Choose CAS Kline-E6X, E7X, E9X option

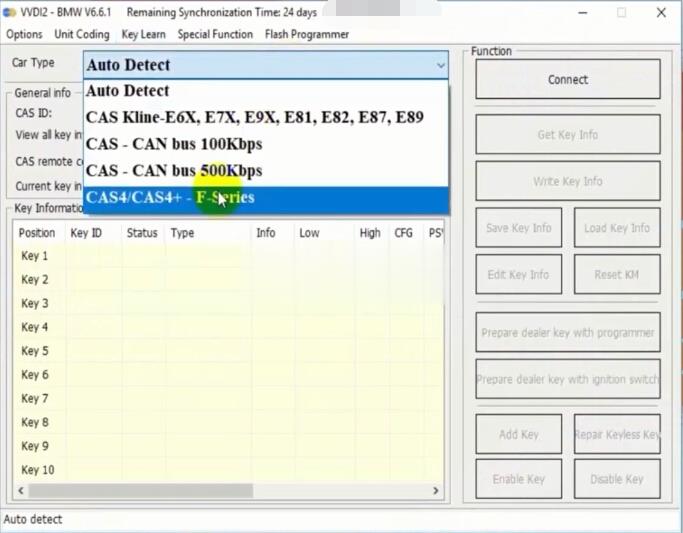coord(266,117)
